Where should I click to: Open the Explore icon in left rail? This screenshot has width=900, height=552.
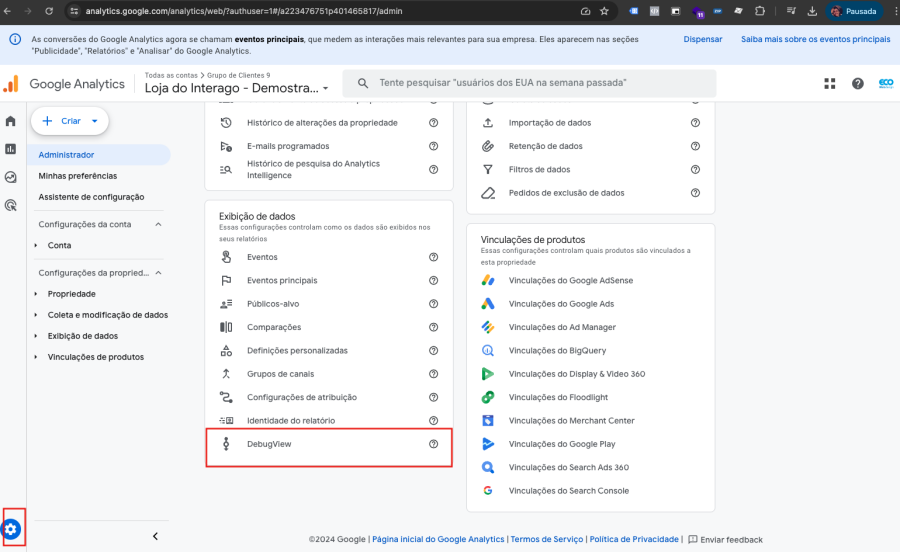(10, 177)
